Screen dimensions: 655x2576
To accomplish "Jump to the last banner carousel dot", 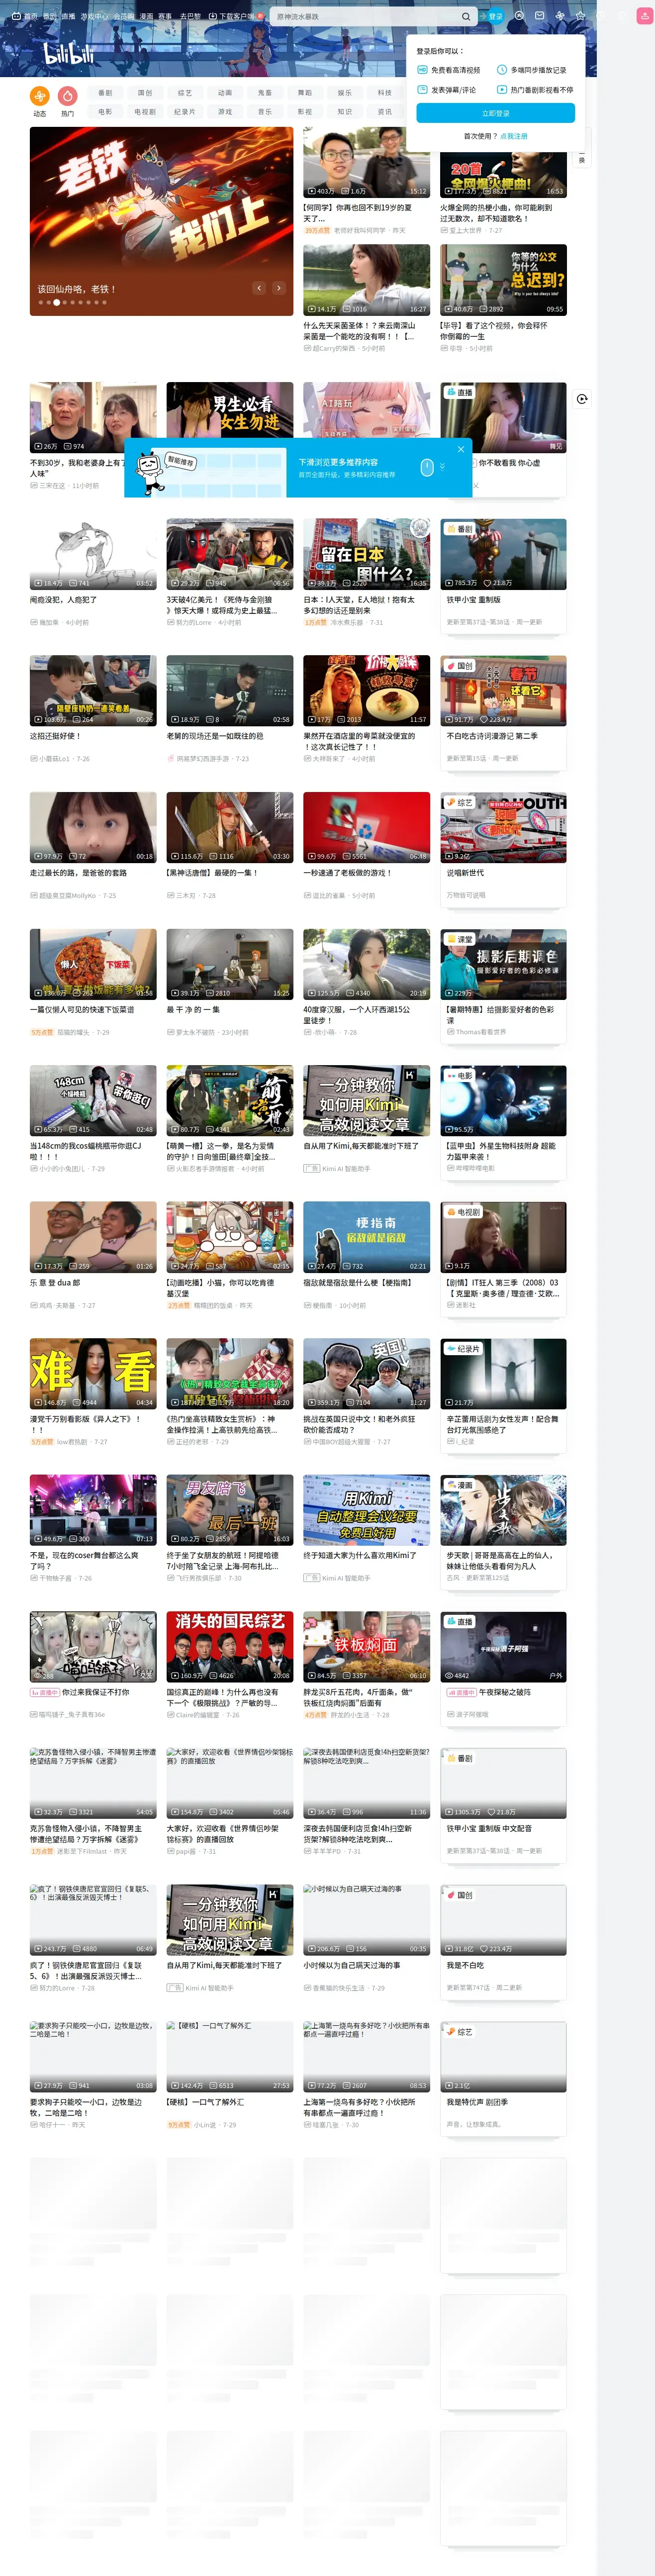I will pyautogui.click(x=103, y=302).
